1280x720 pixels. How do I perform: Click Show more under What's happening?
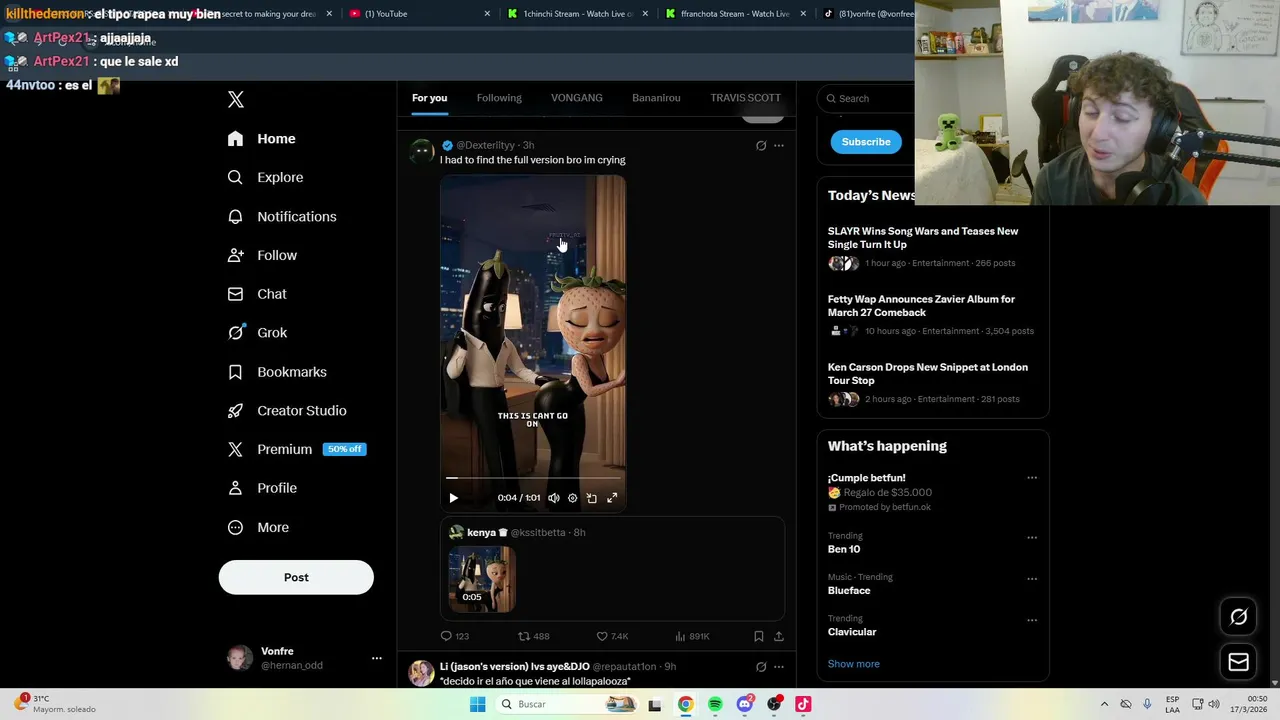854,664
